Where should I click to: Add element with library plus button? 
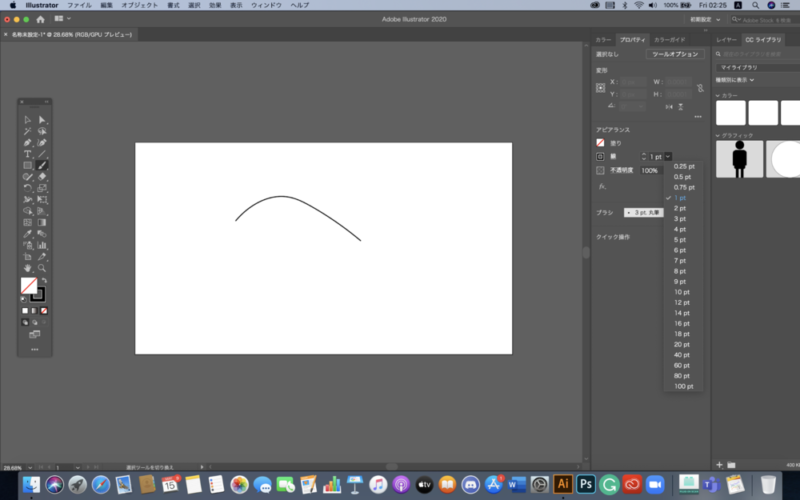pos(719,465)
